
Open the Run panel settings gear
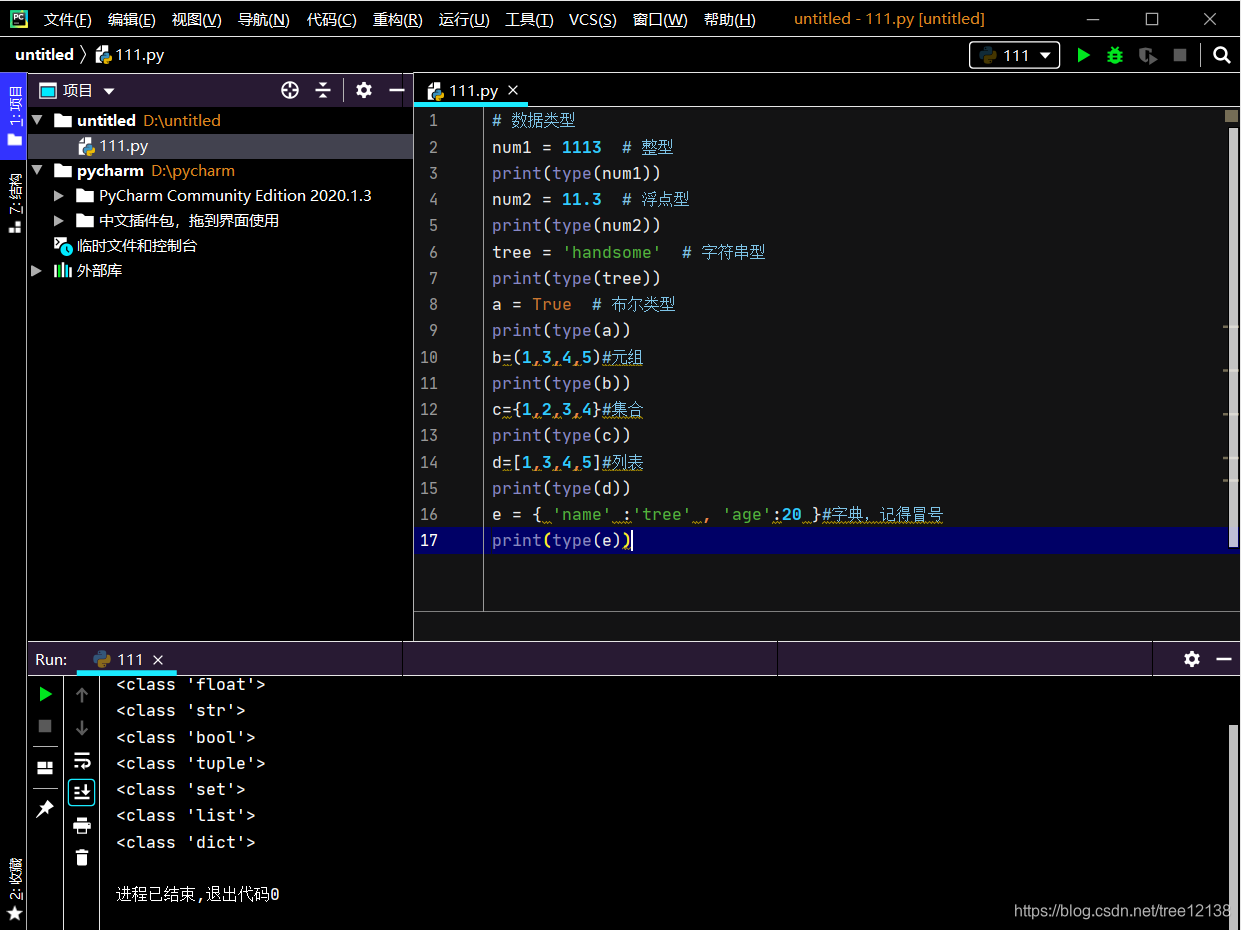click(x=1191, y=659)
